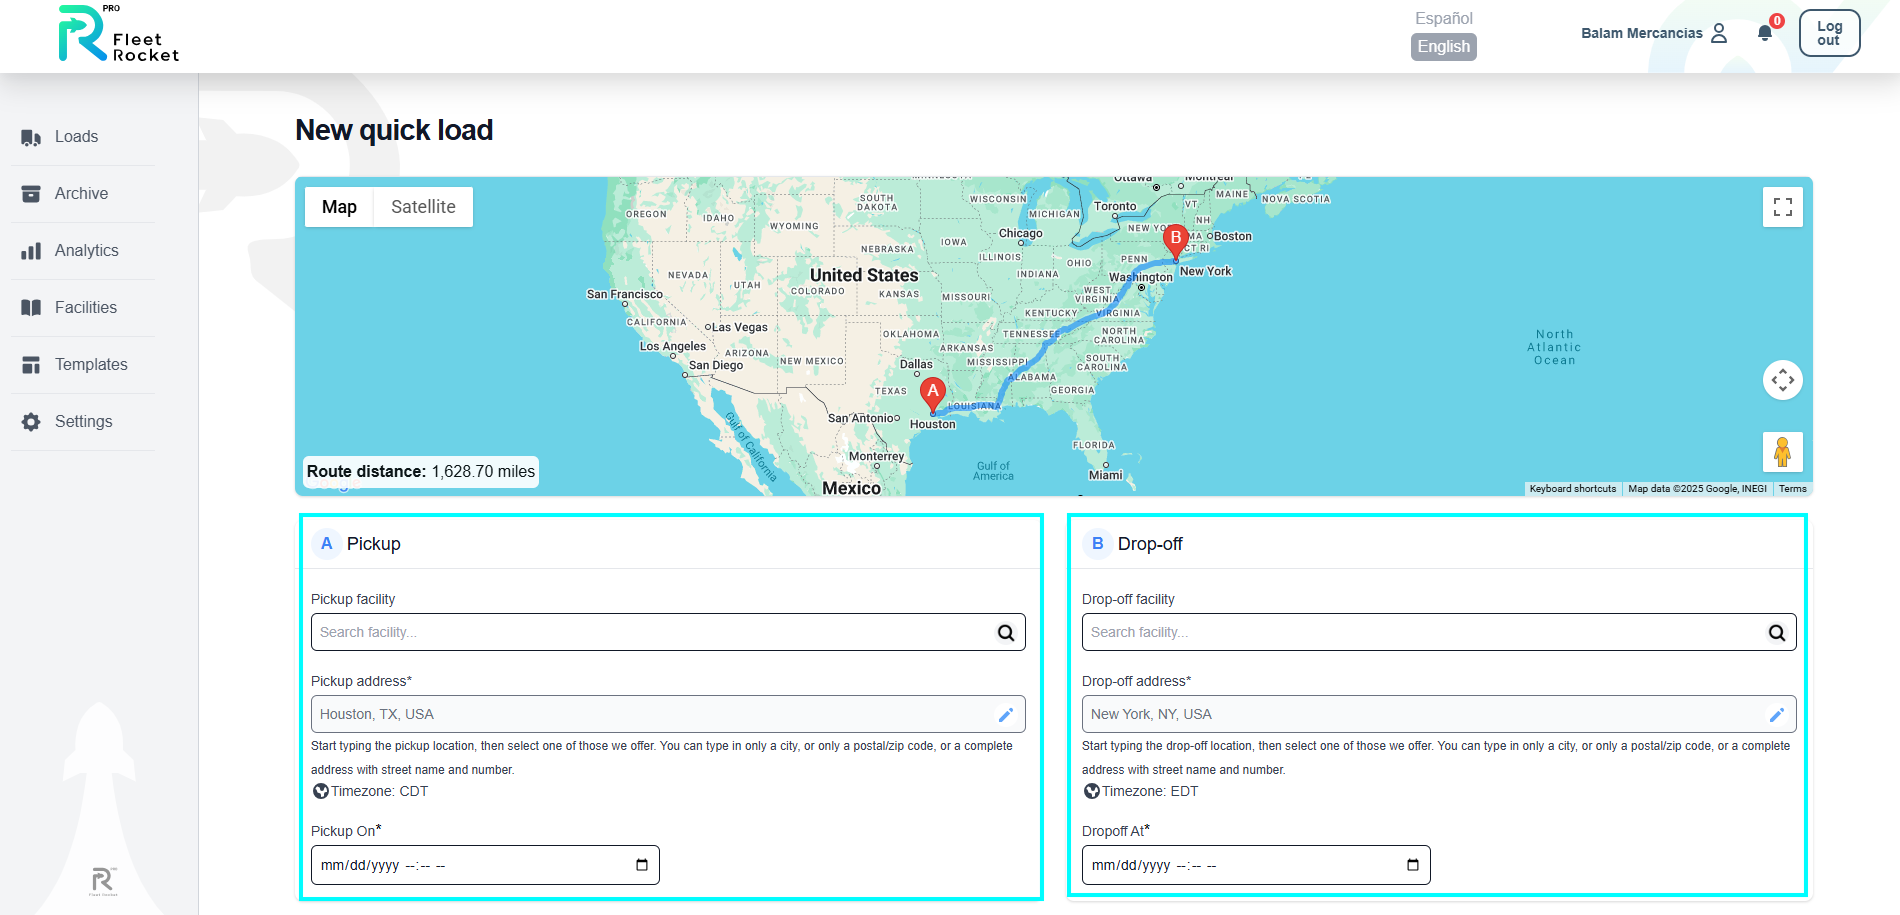The image size is (1900, 915).
Task: Focus the Drop-off facility search field
Action: (x=1439, y=633)
